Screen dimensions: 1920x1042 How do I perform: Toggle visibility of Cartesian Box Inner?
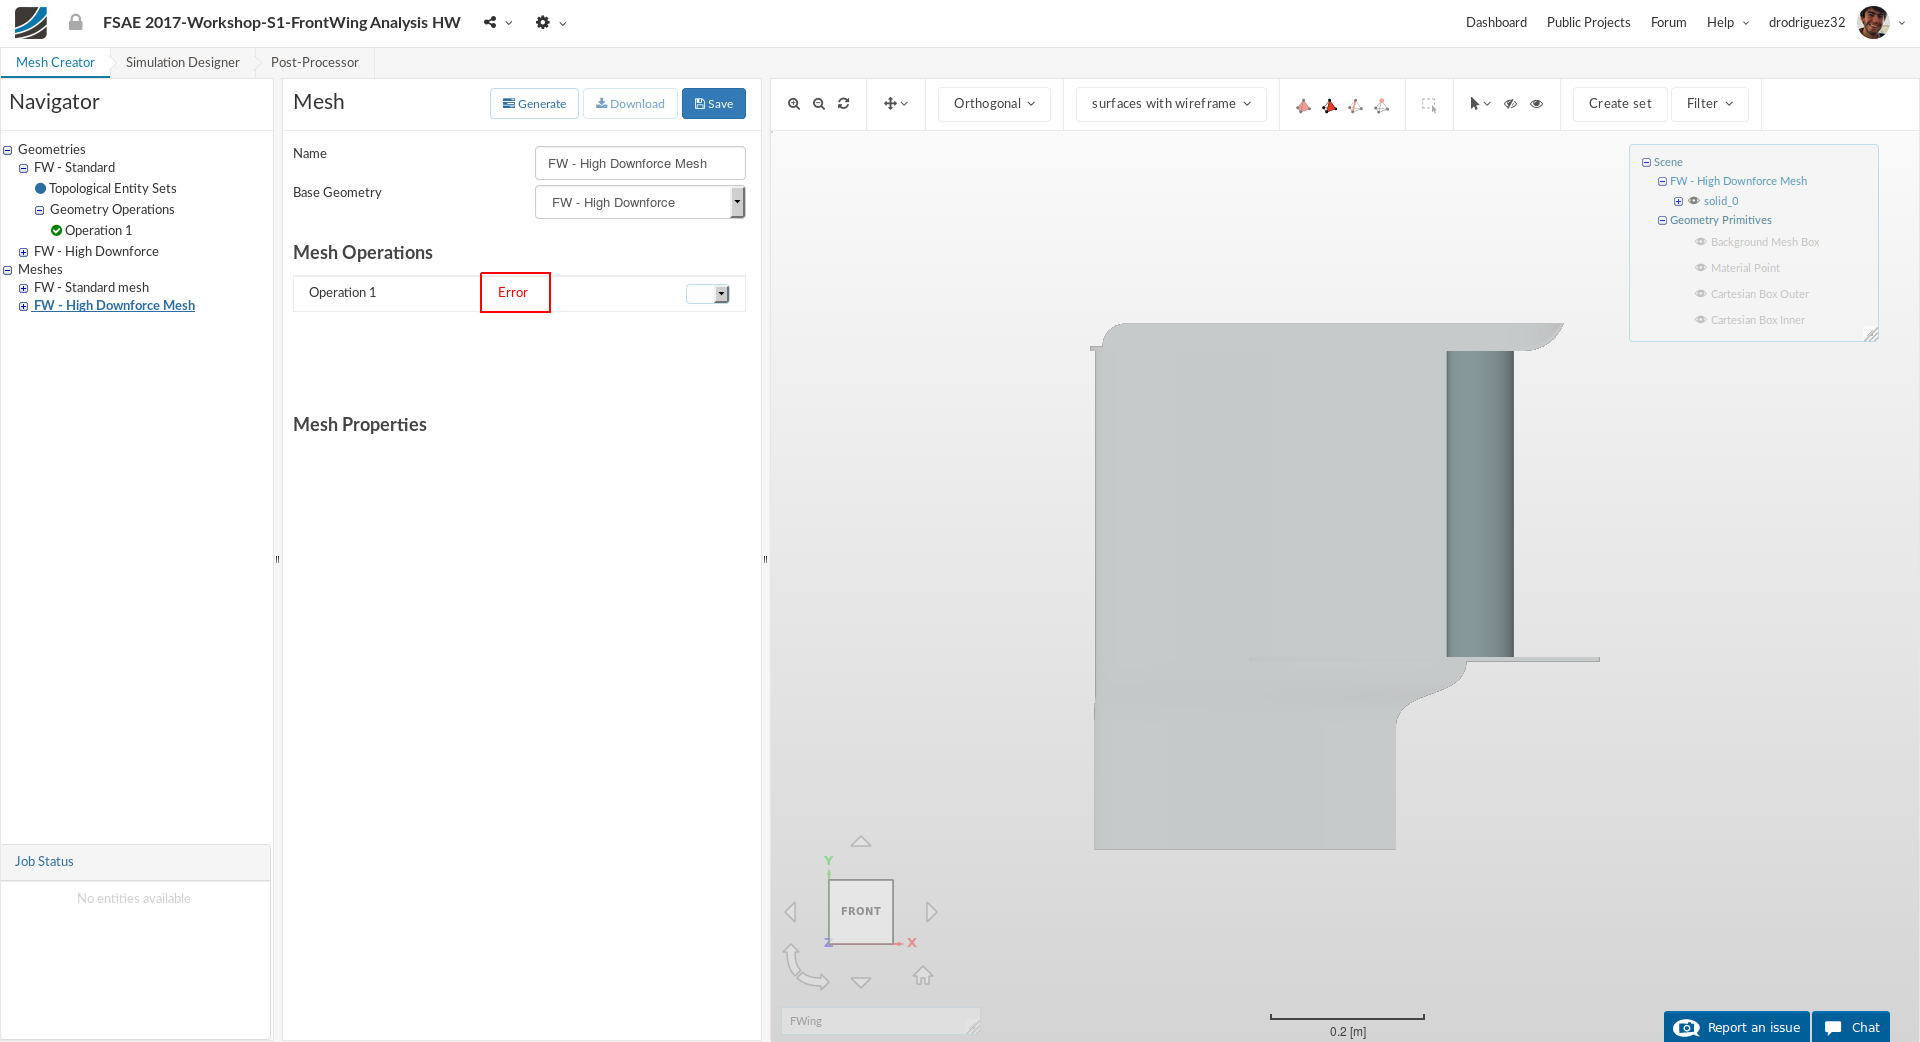tap(1700, 320)
